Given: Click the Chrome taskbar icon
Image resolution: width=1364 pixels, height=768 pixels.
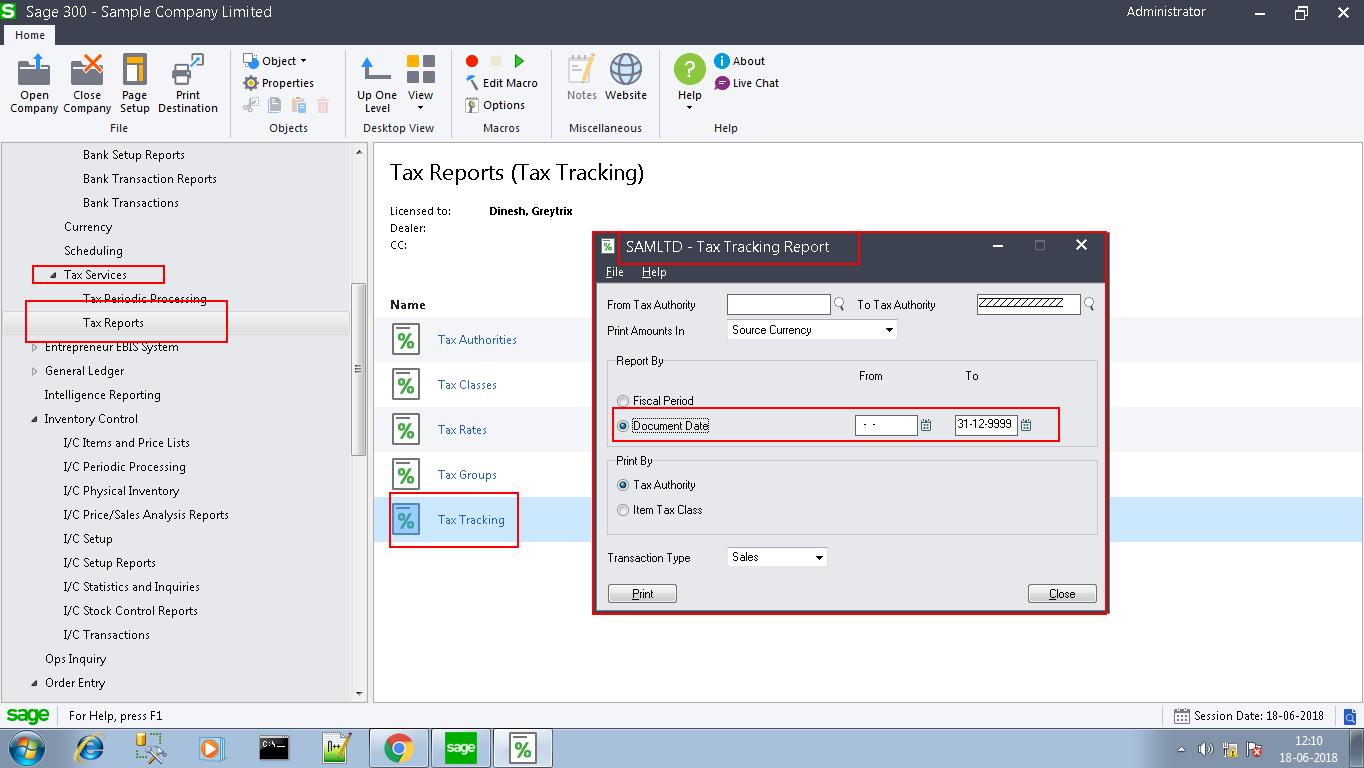Looking at the screenshot, I should point(398,748).
